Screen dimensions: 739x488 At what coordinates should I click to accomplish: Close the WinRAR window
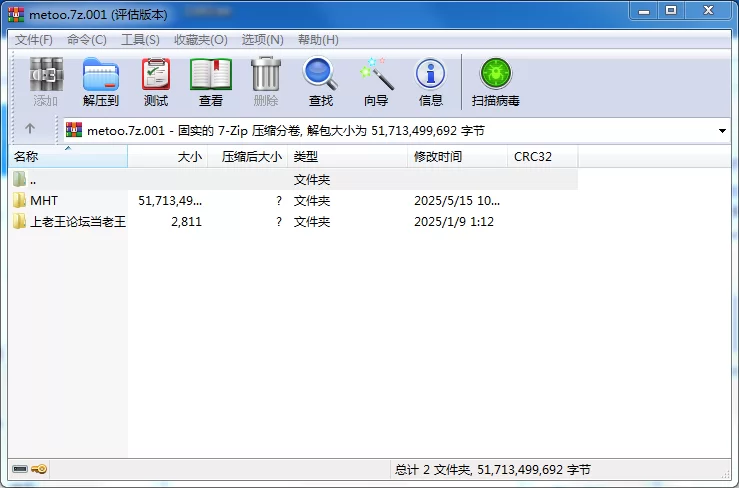(708, 11)
